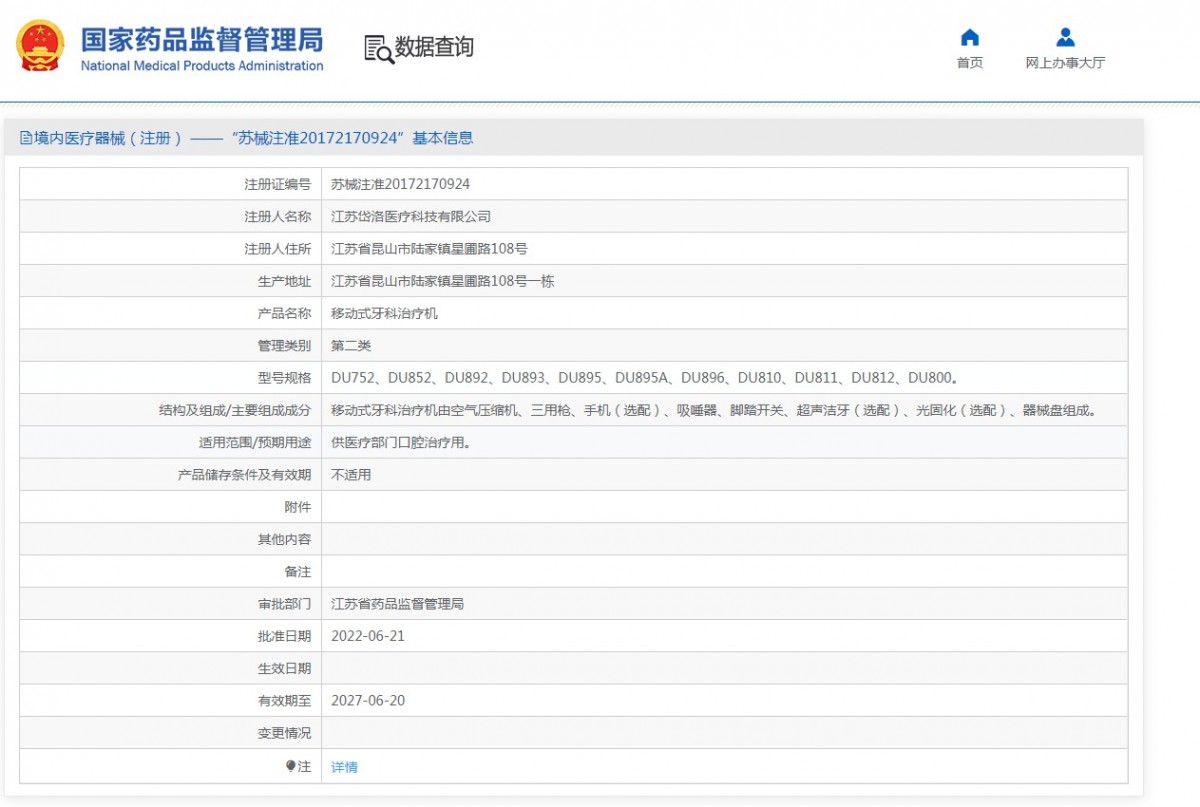Click the approval date 2022-06-21
This screenshot has height=807, width=1200.
pyautogui.click(x=368, y=636)
